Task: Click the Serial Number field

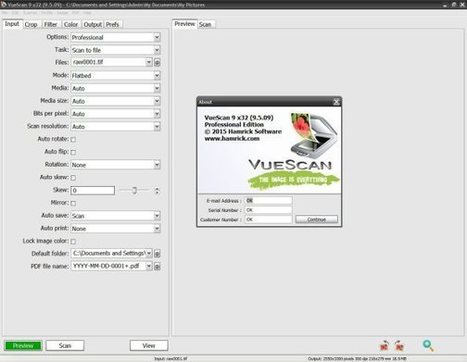Action: [268, 210]
